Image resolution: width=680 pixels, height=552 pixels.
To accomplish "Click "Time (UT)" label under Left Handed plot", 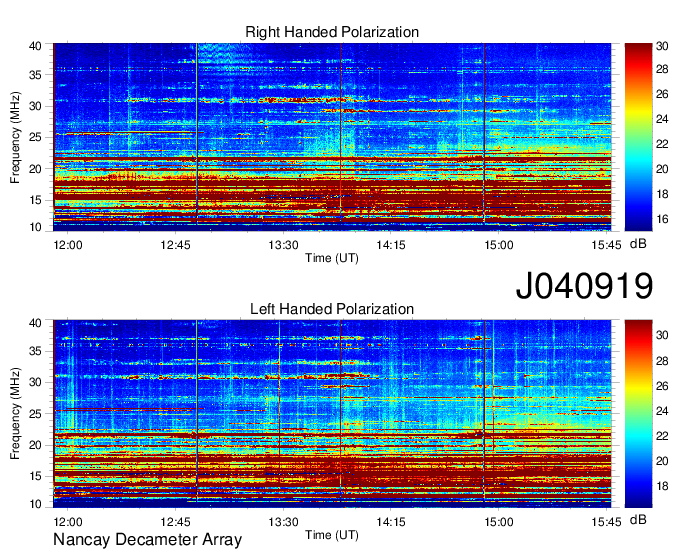I will click(x=332, y=535).
